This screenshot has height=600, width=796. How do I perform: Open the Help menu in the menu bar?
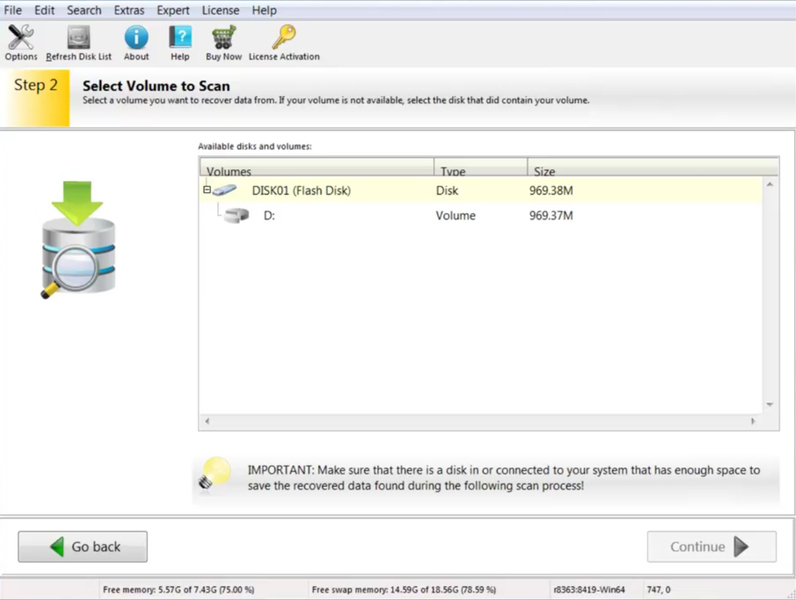coord(264,10)
